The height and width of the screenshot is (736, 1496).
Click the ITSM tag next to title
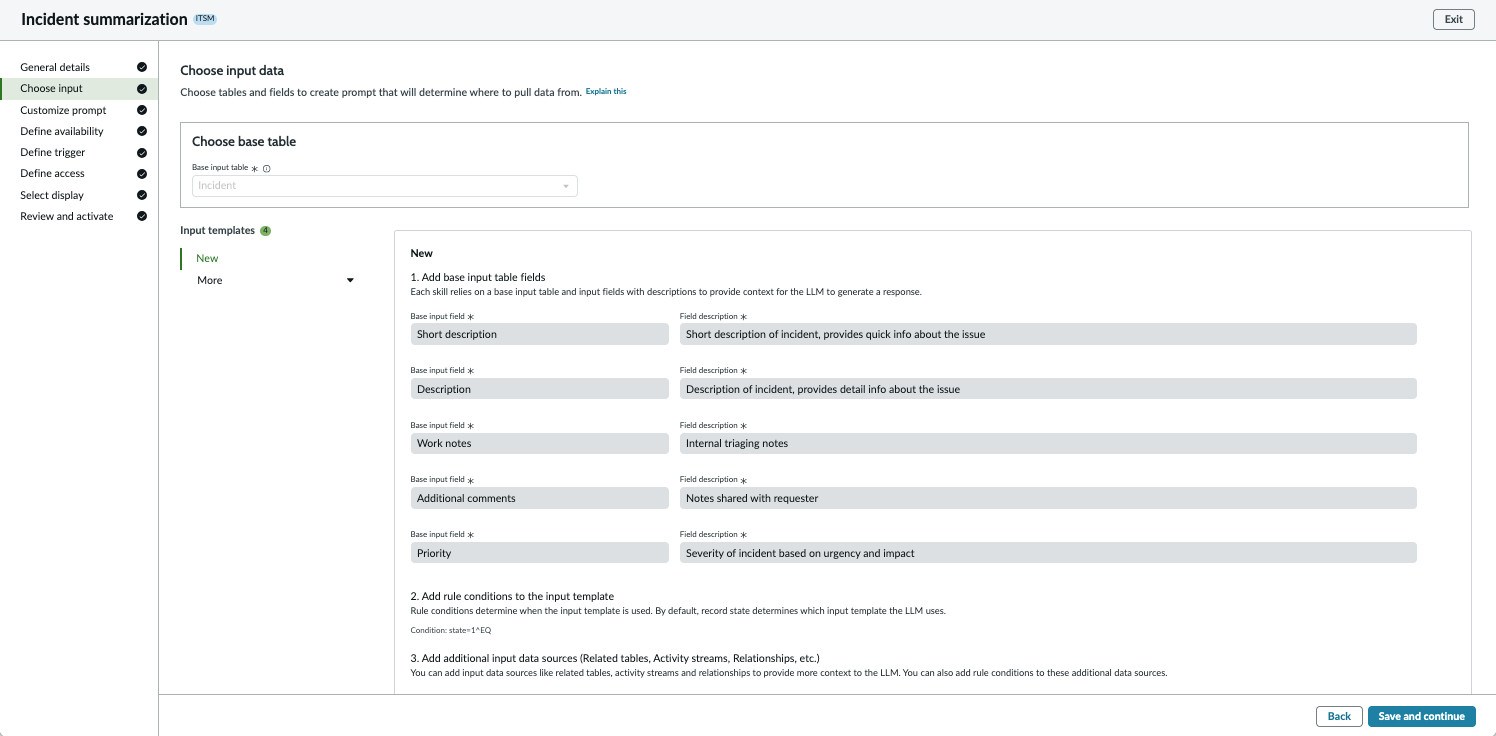point(205,19)
